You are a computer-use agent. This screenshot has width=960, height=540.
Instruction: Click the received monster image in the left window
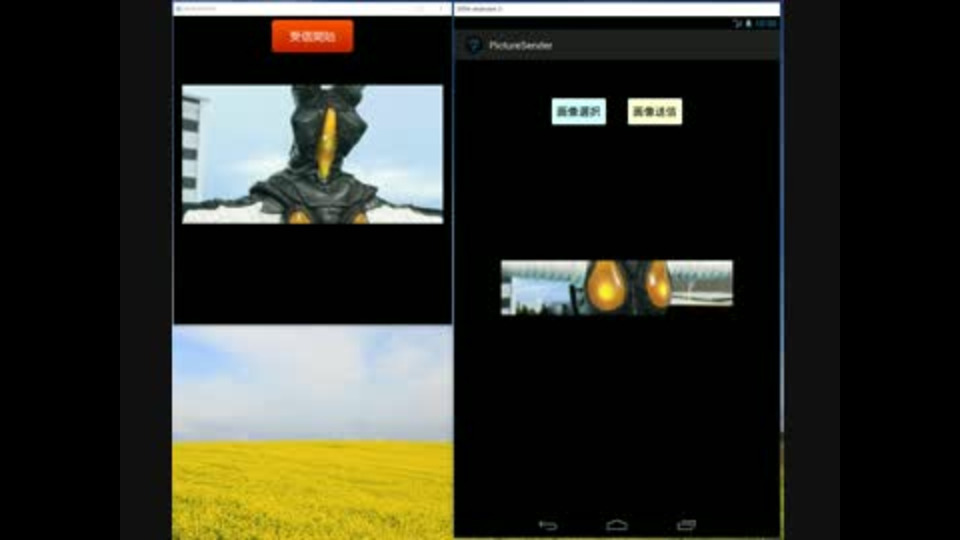312,154
